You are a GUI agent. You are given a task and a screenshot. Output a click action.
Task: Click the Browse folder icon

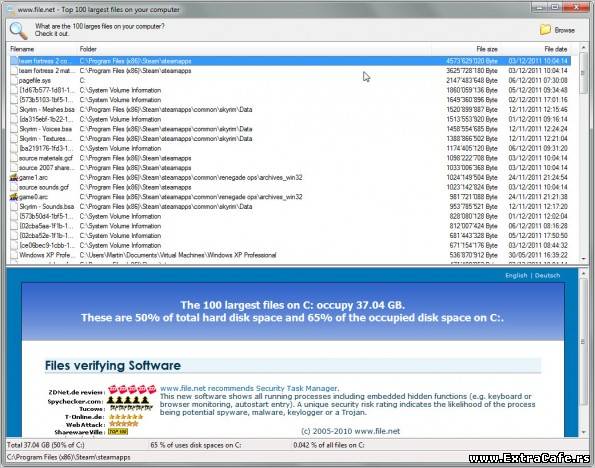[545, 30]
